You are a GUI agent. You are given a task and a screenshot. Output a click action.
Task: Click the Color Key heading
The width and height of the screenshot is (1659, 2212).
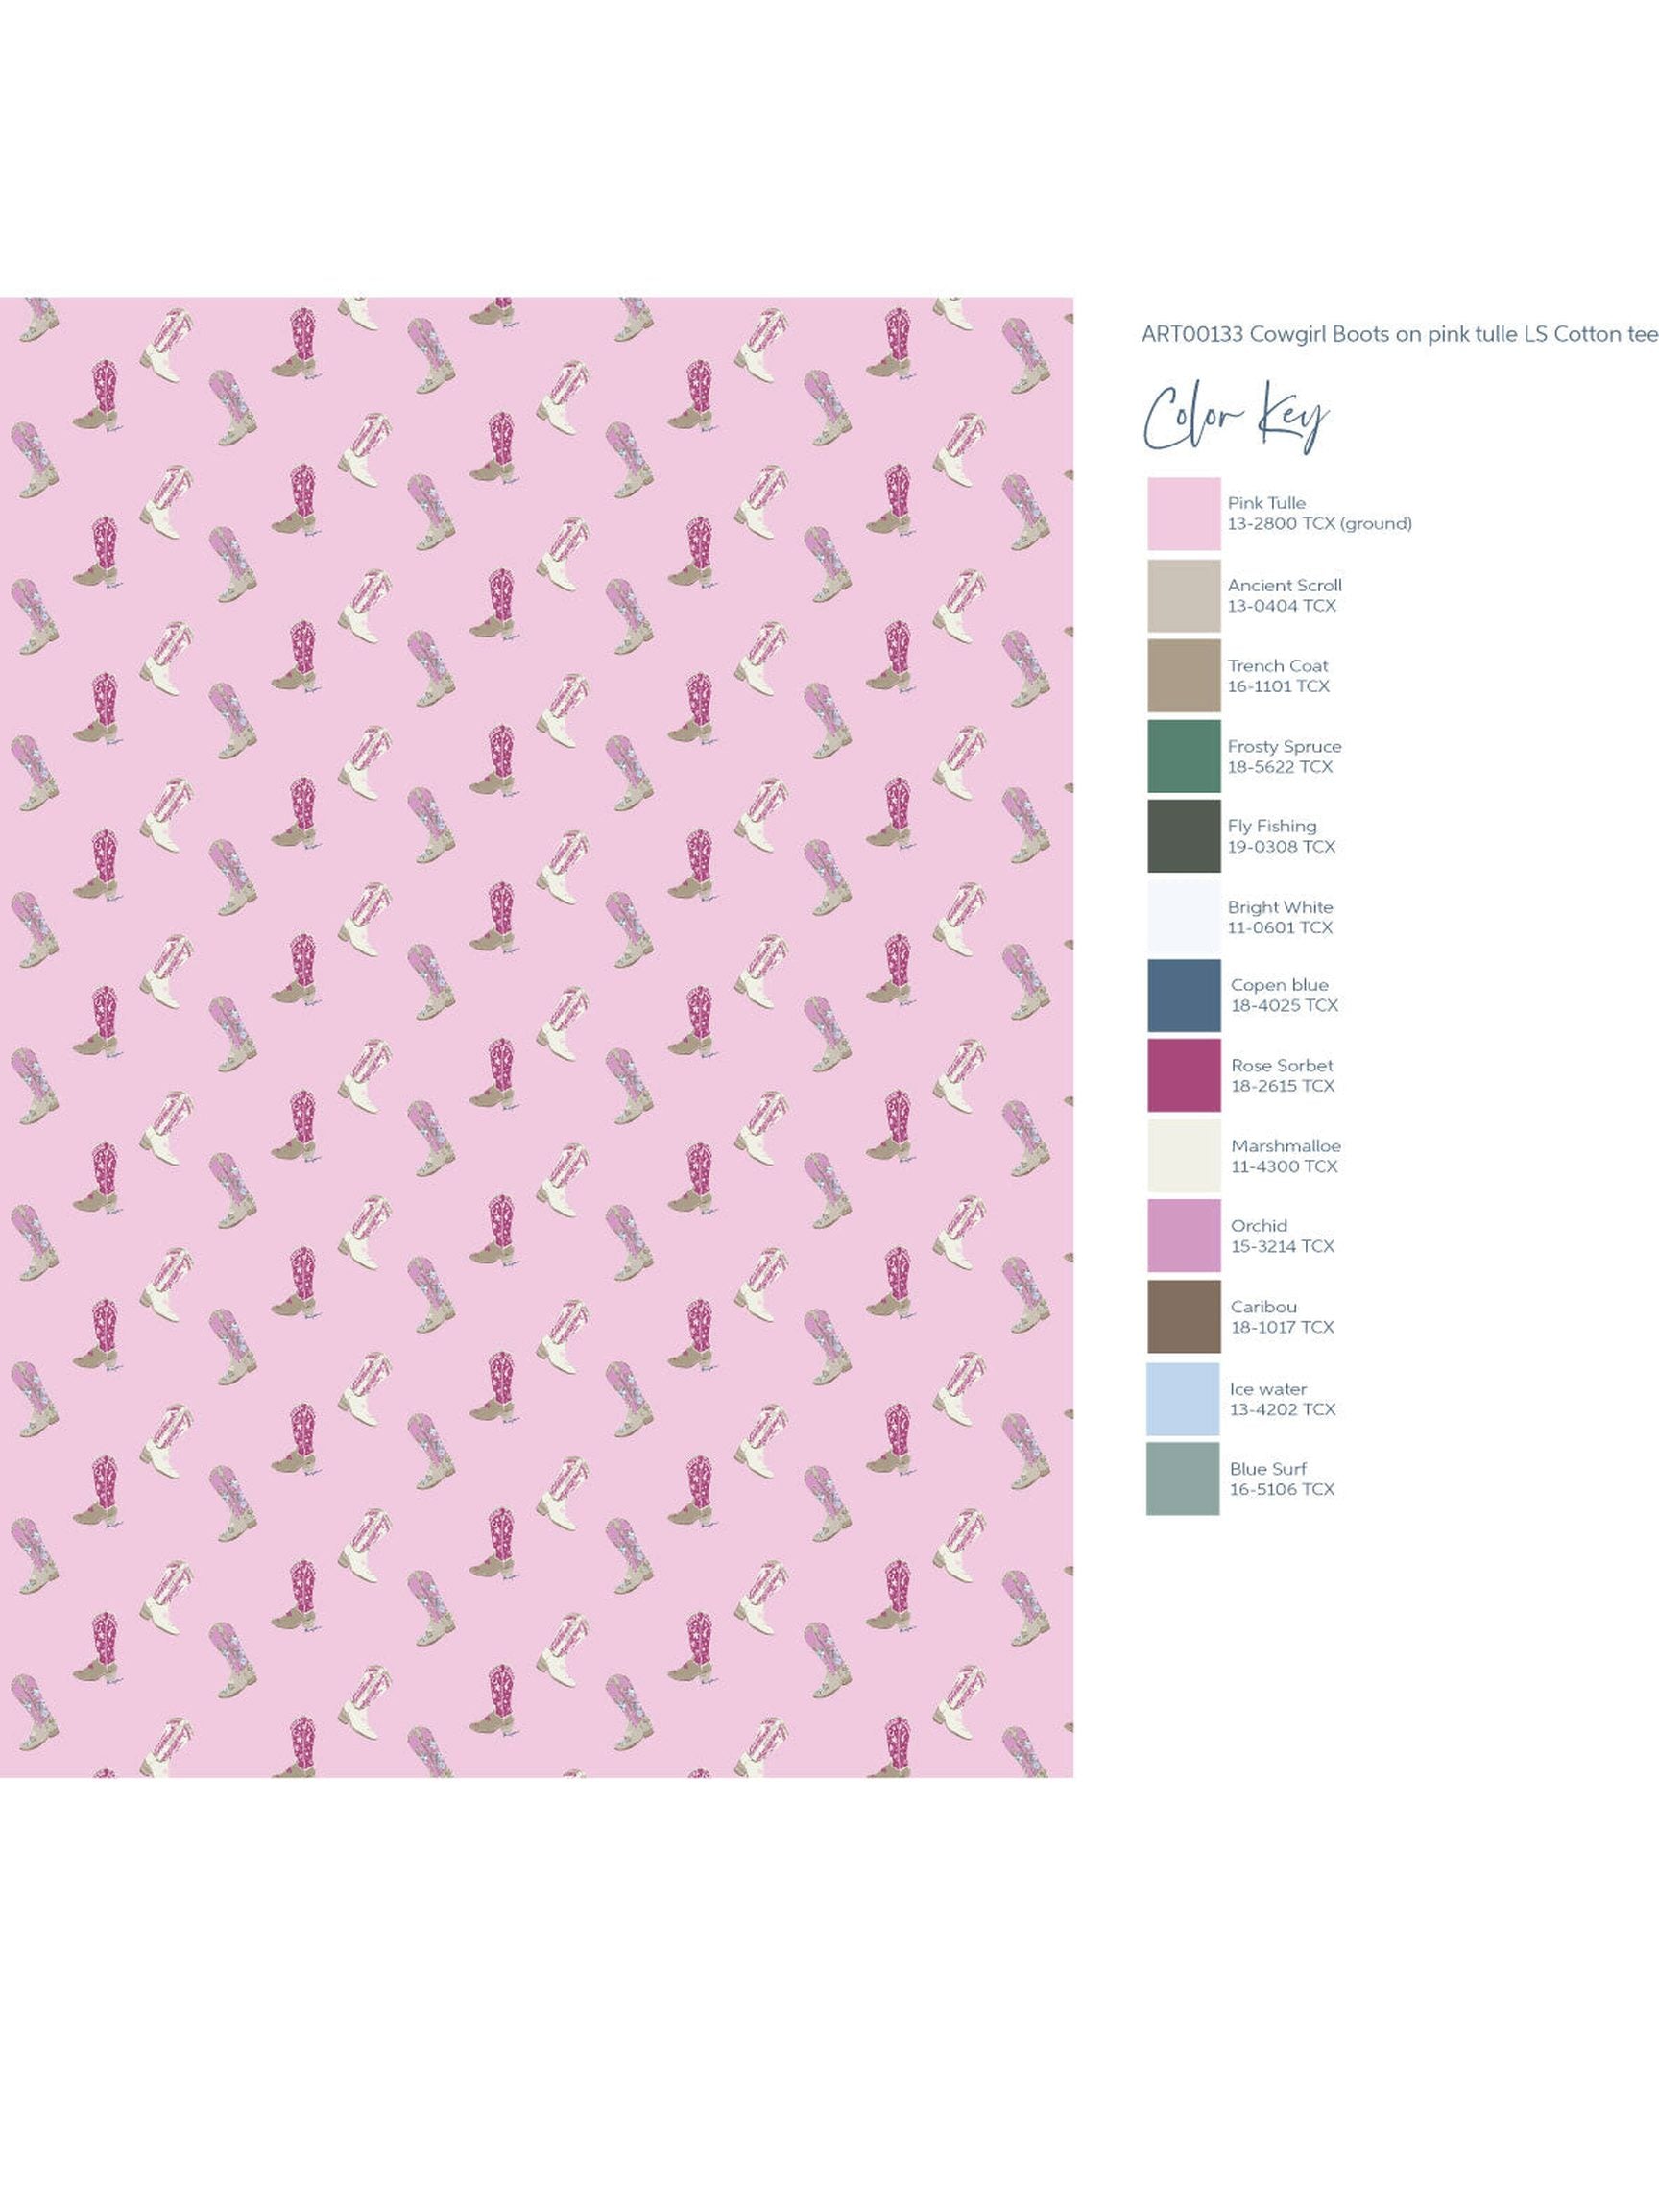click(1237, 416)
